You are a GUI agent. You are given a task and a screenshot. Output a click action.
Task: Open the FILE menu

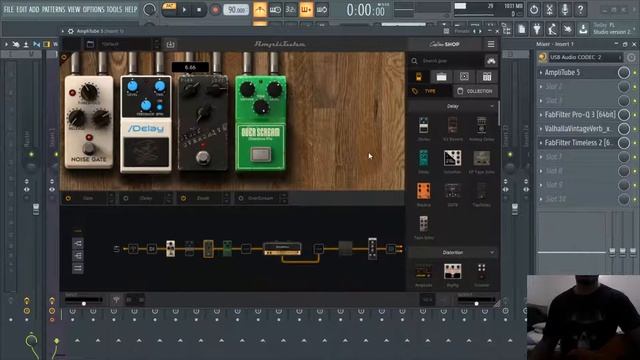click(8, 9)
